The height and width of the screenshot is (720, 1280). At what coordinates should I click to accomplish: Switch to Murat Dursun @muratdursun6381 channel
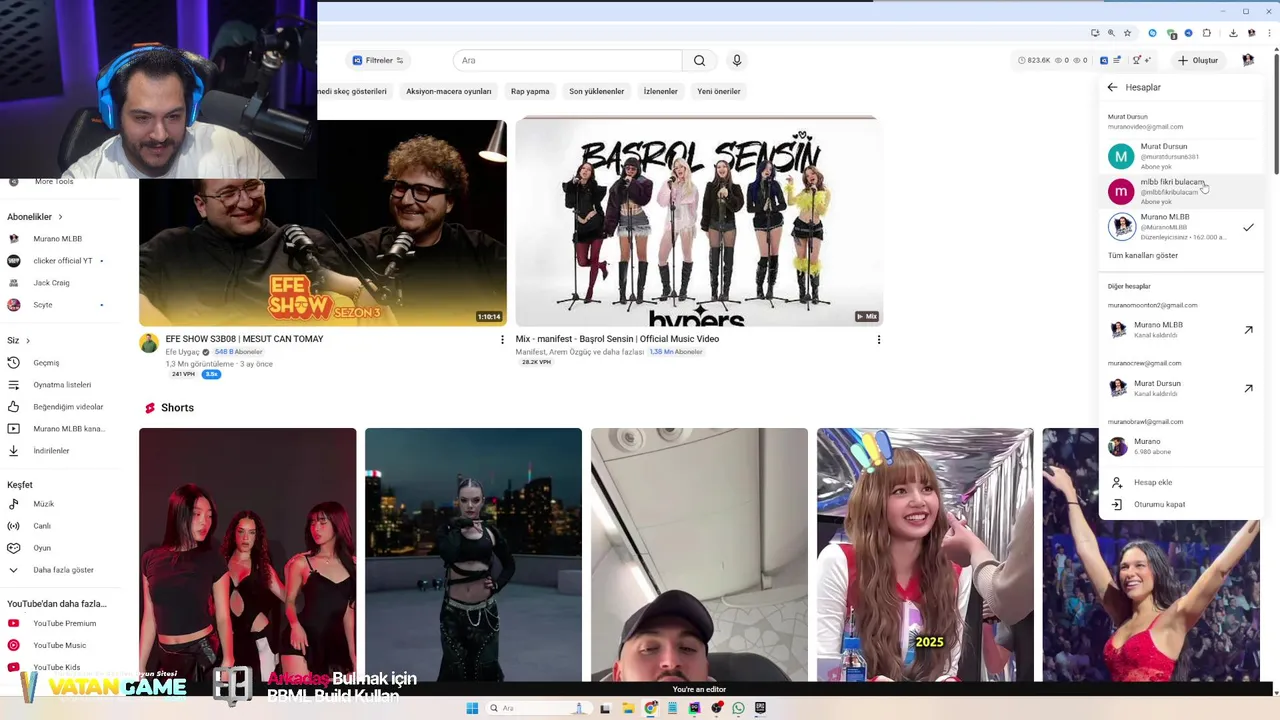[x=1181, y=156]
